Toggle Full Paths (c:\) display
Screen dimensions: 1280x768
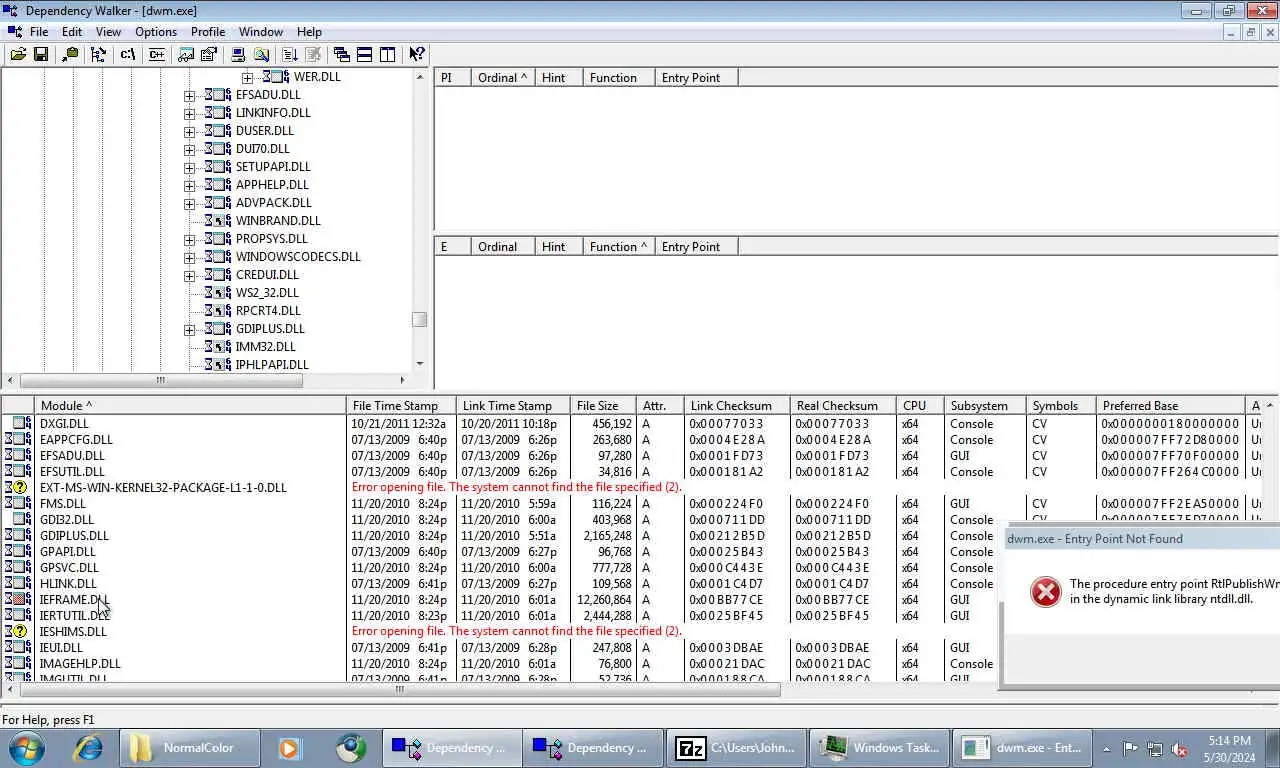point(127,55)
